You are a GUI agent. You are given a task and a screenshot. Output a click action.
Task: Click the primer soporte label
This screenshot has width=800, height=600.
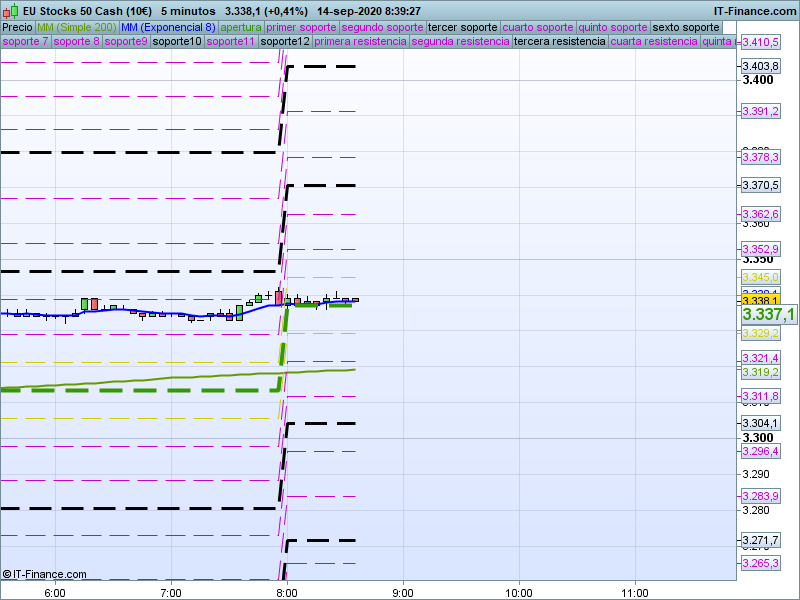tap(302, 27)
